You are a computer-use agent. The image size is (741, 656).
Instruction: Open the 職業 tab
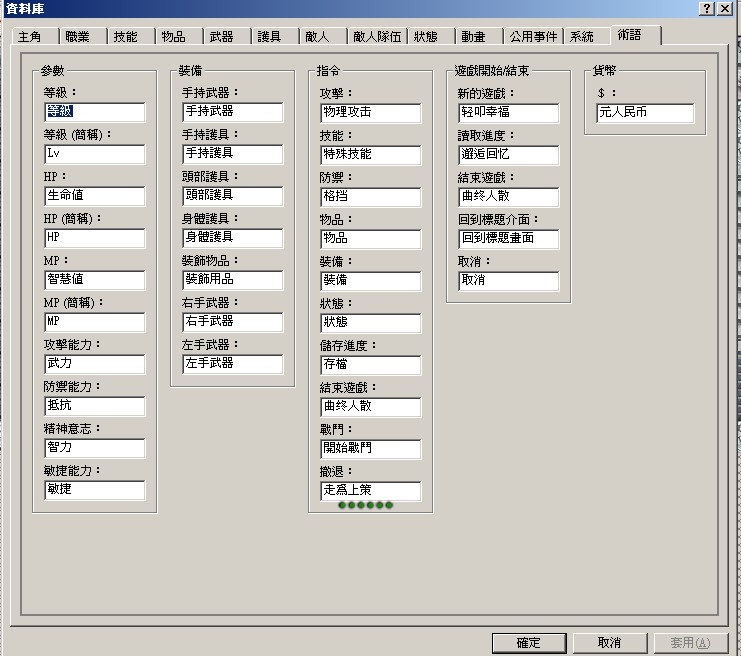[83, 36]
